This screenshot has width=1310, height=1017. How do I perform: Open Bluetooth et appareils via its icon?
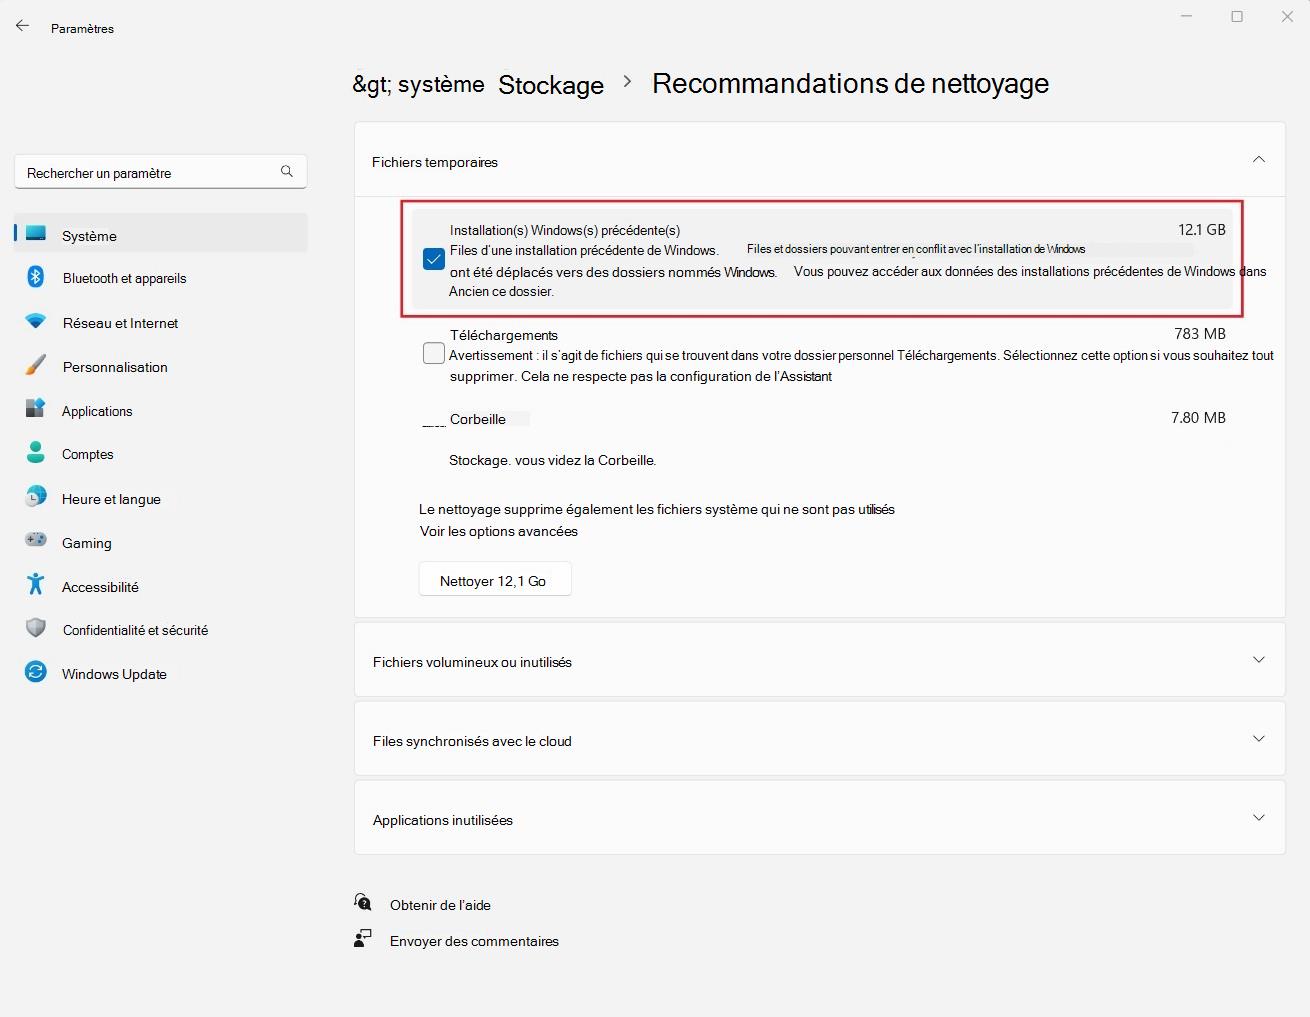36,277
